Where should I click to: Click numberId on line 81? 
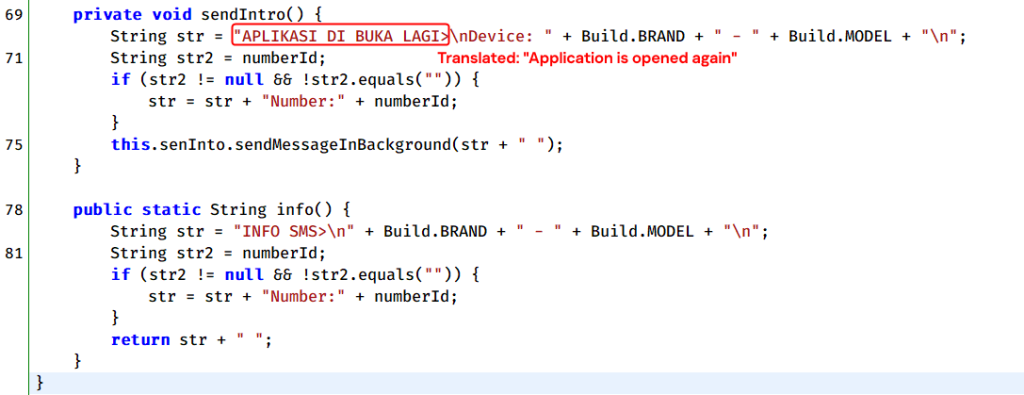tap(280, 253)
